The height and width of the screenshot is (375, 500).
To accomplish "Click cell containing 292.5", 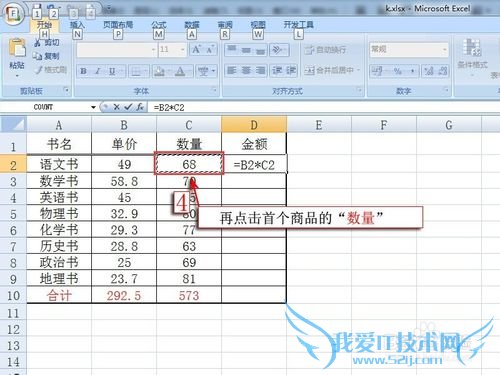I will (x=124, y=295).
